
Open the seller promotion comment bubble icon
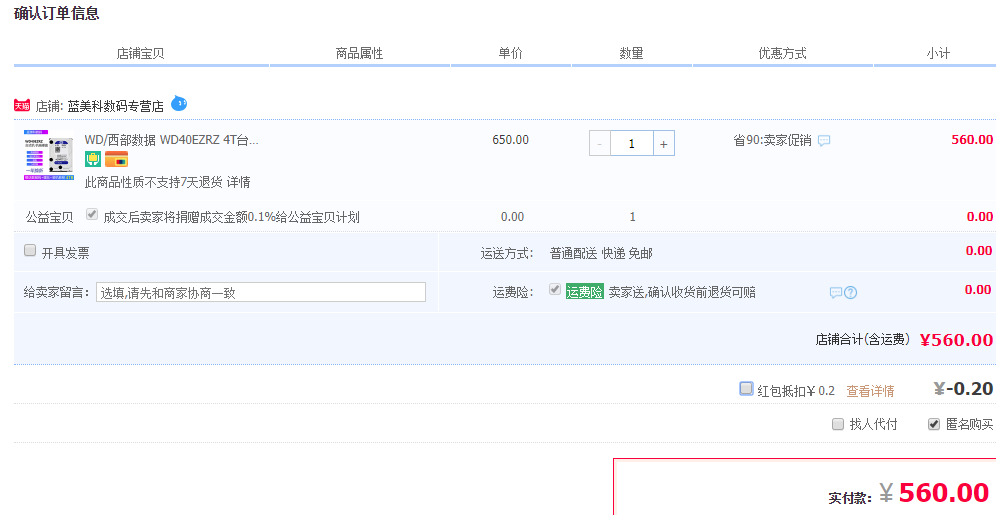pyautogui.click(x=824, y=140)
